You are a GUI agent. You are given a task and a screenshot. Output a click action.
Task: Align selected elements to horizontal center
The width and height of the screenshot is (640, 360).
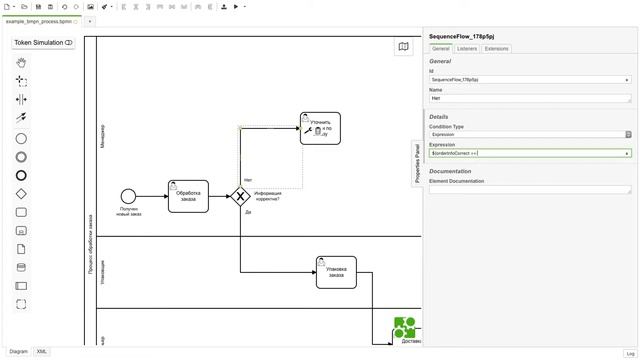[x=136, y=7]
